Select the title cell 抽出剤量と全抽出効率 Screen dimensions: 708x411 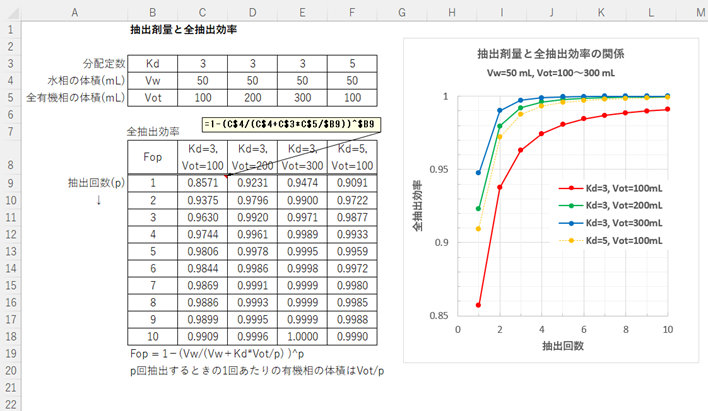tap(183, 30)
